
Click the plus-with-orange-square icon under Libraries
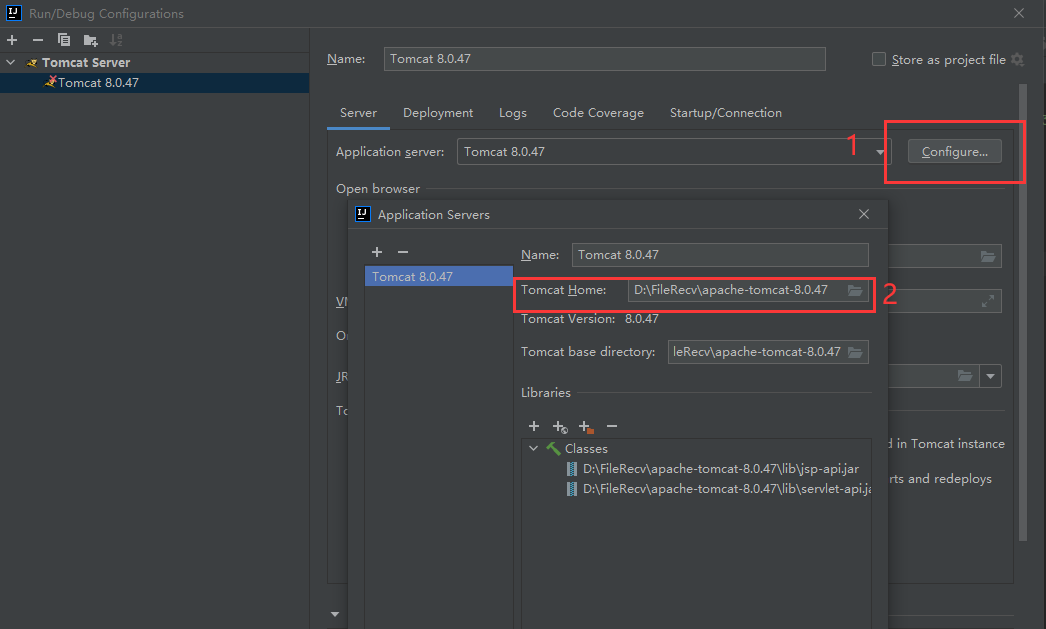(x=586, y=427)
